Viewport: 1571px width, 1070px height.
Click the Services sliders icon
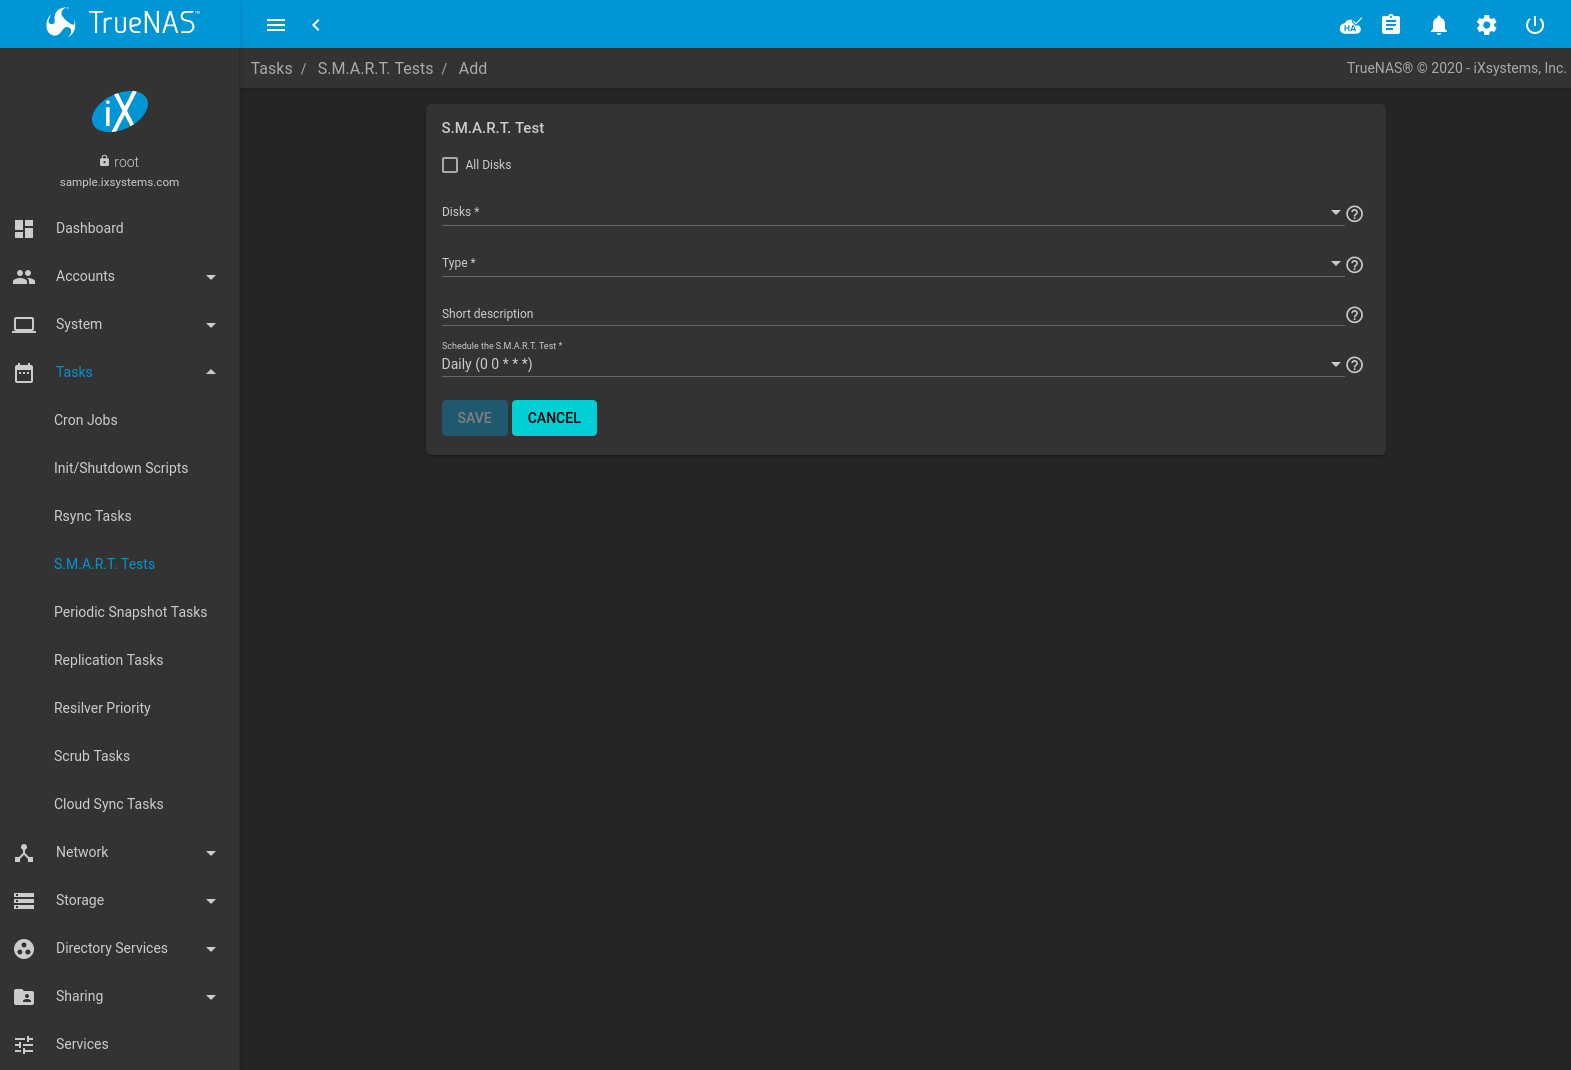pyautogui.click(x=24, y=1044)
